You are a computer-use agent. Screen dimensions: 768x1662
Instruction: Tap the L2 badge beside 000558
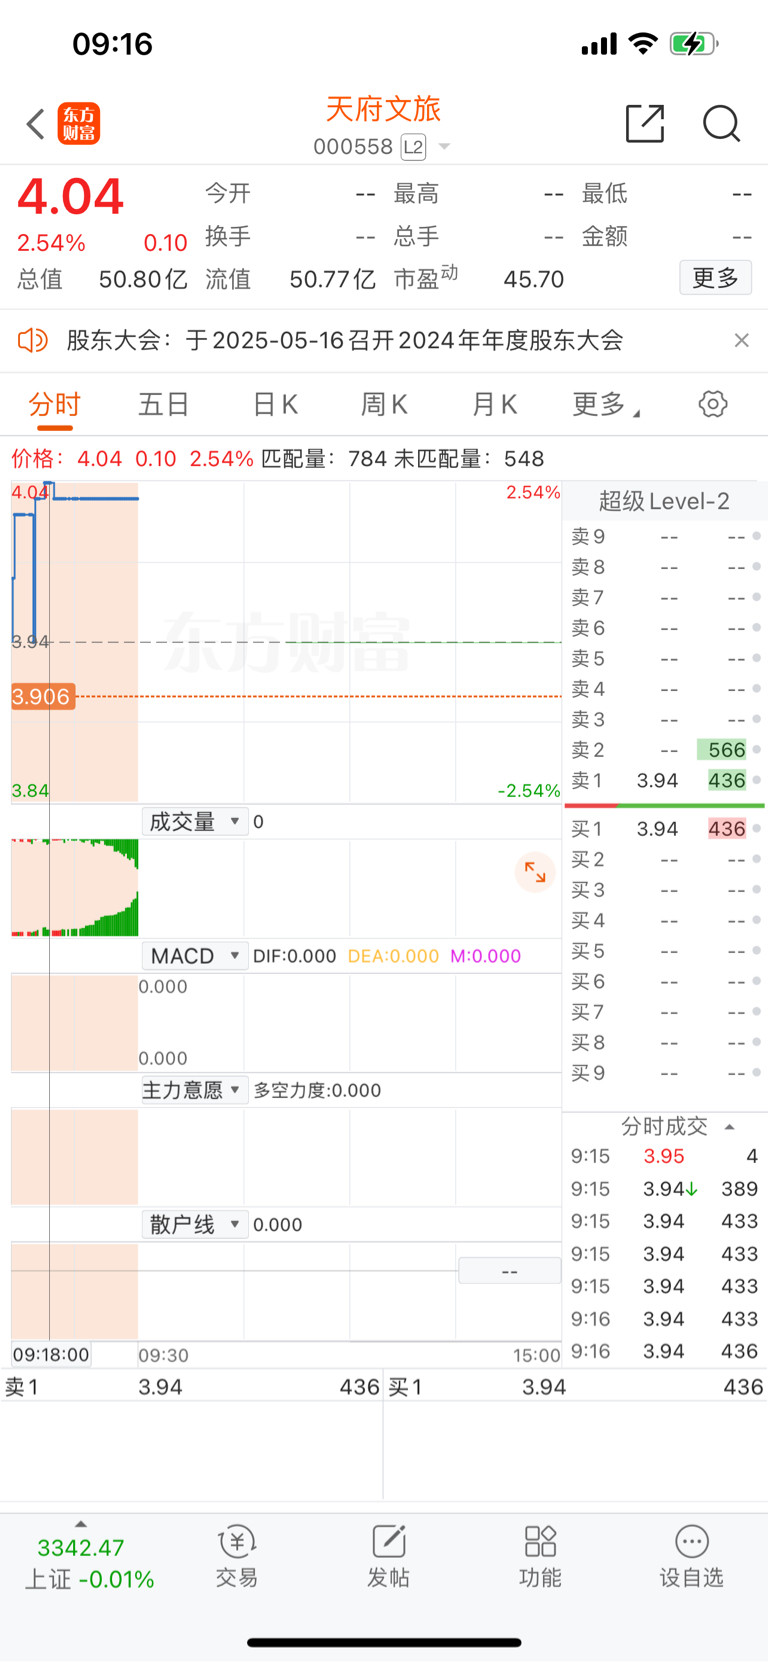[x=413, y=147]
